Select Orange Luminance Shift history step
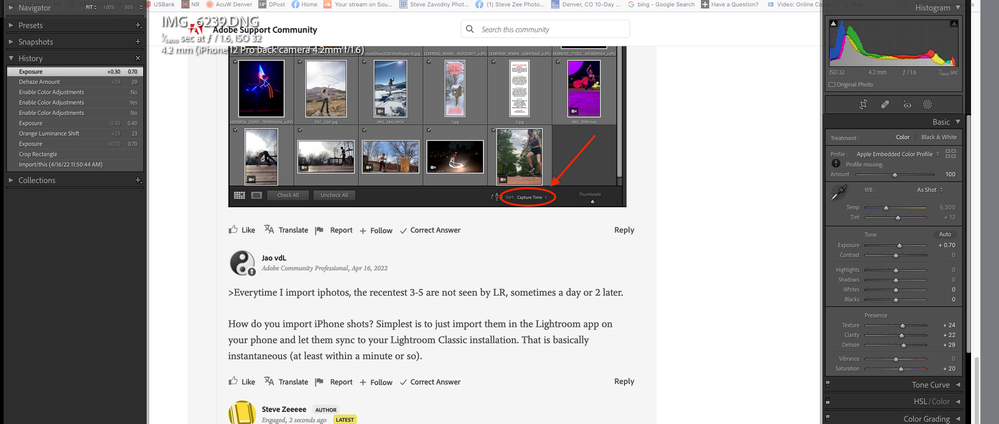The height and width of the screenshot is (424, 999). click(x=75, y=134)
